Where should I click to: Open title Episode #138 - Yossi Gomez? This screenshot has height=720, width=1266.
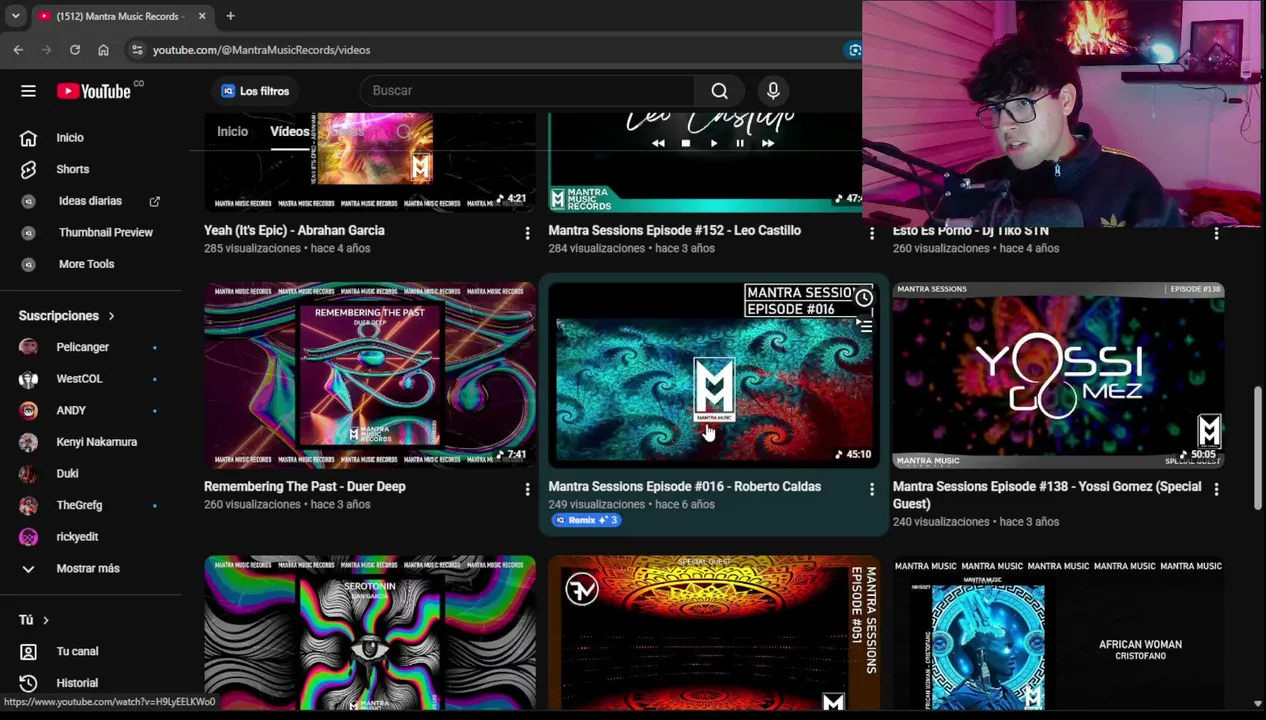pos(1047,495)
